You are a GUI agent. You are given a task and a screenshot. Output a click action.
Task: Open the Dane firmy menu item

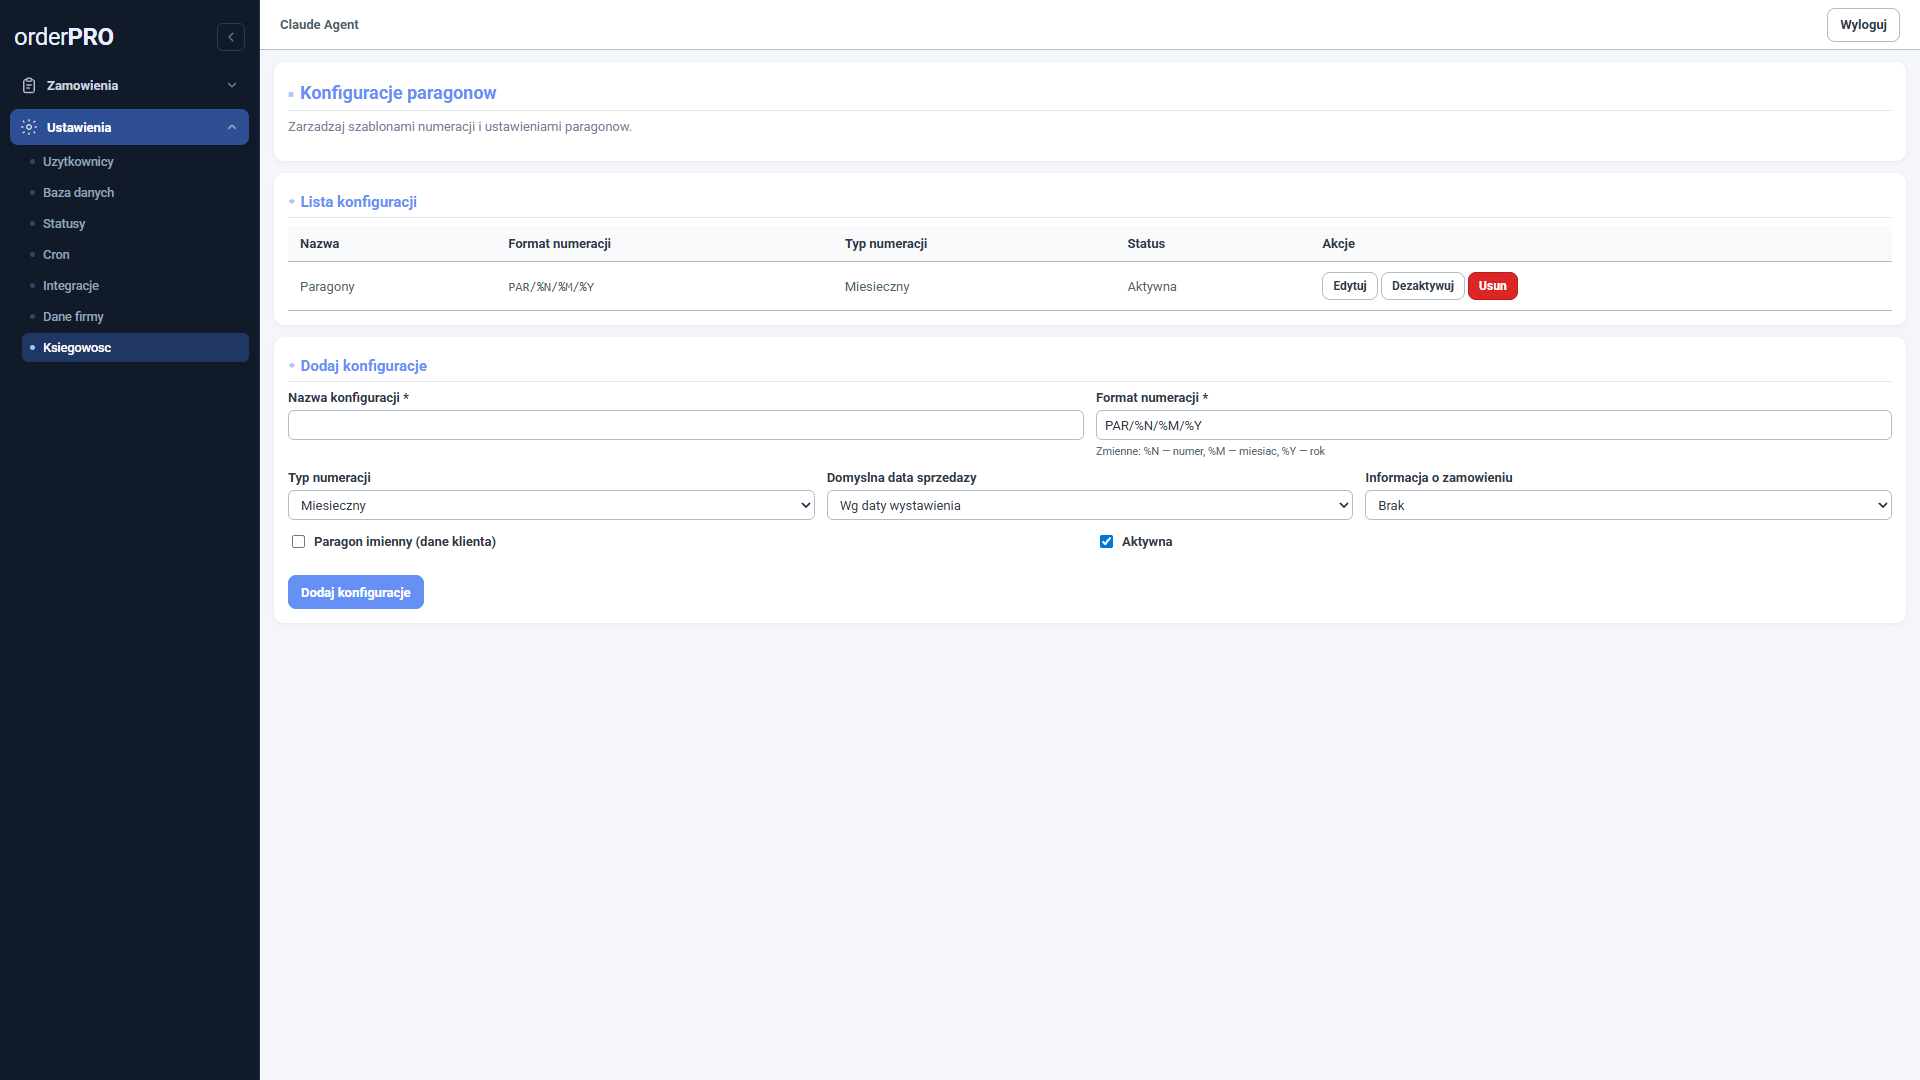[x=73, y=317]
